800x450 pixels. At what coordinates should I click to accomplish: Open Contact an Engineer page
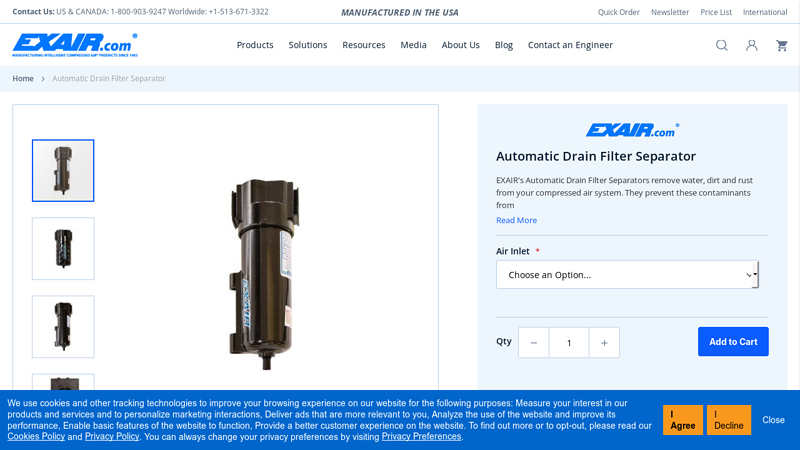pyautogui.click(x=570, y=45)
